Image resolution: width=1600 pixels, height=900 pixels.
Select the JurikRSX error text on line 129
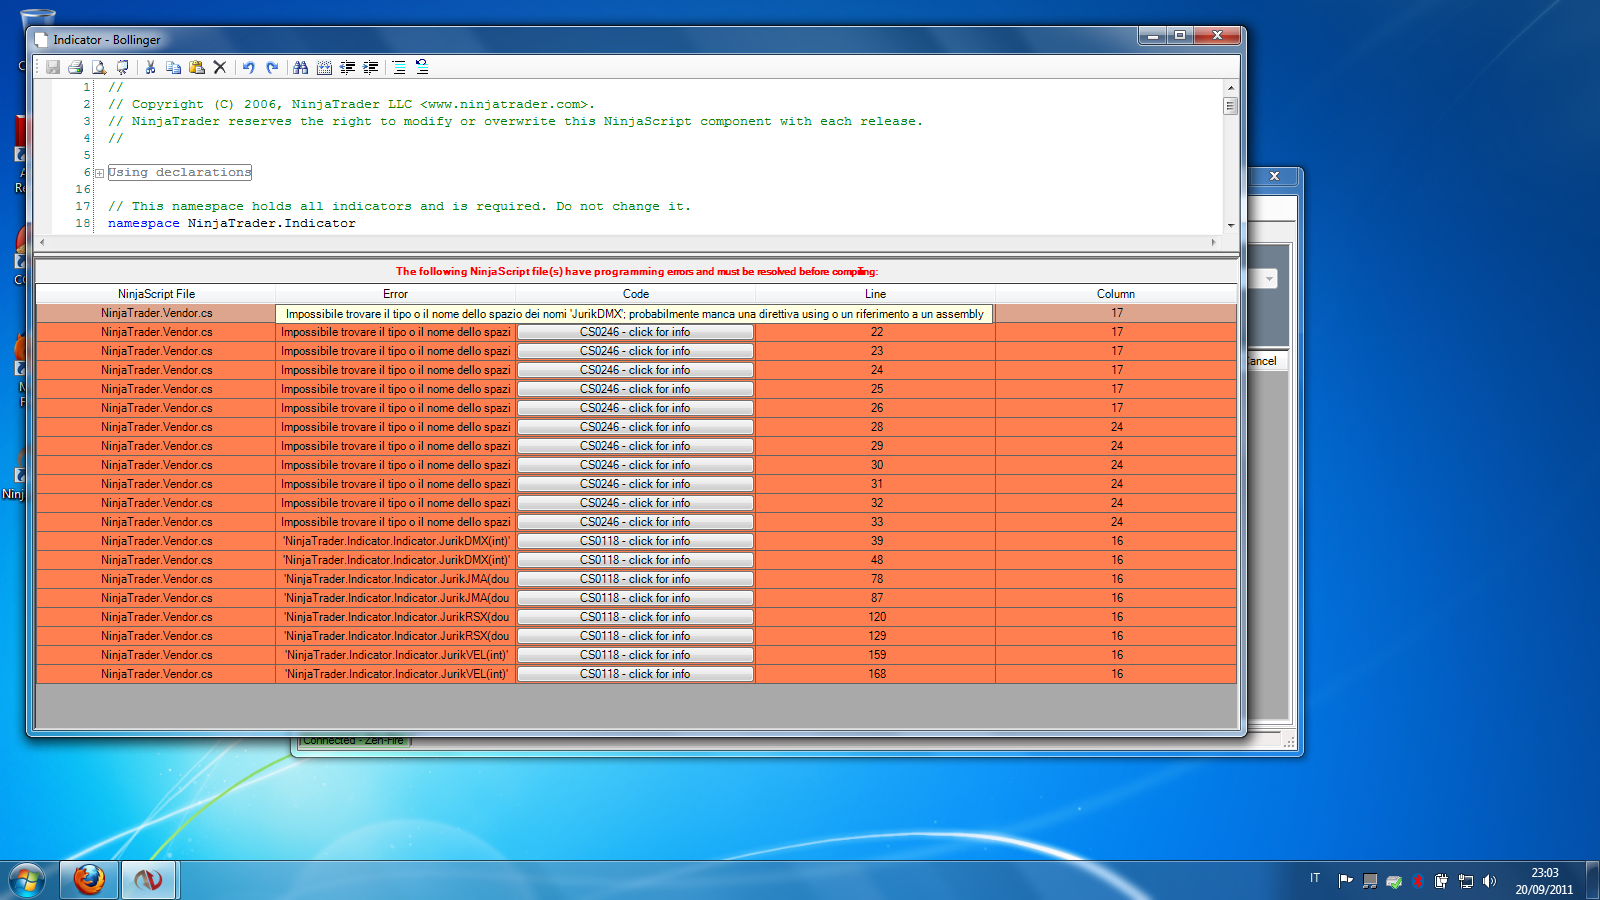point(395,636)
